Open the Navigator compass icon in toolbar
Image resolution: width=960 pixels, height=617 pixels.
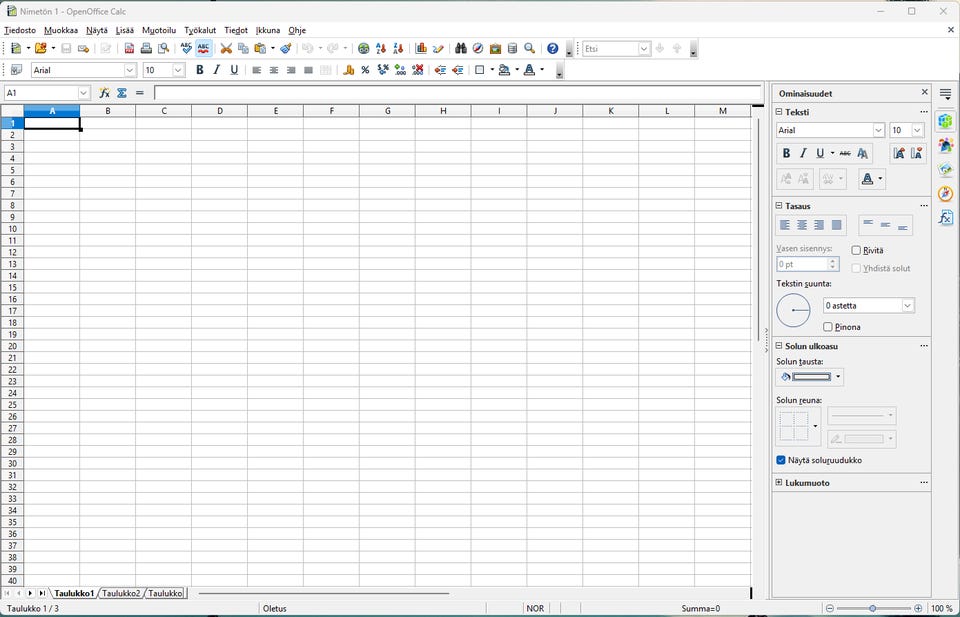pos(478,48)
